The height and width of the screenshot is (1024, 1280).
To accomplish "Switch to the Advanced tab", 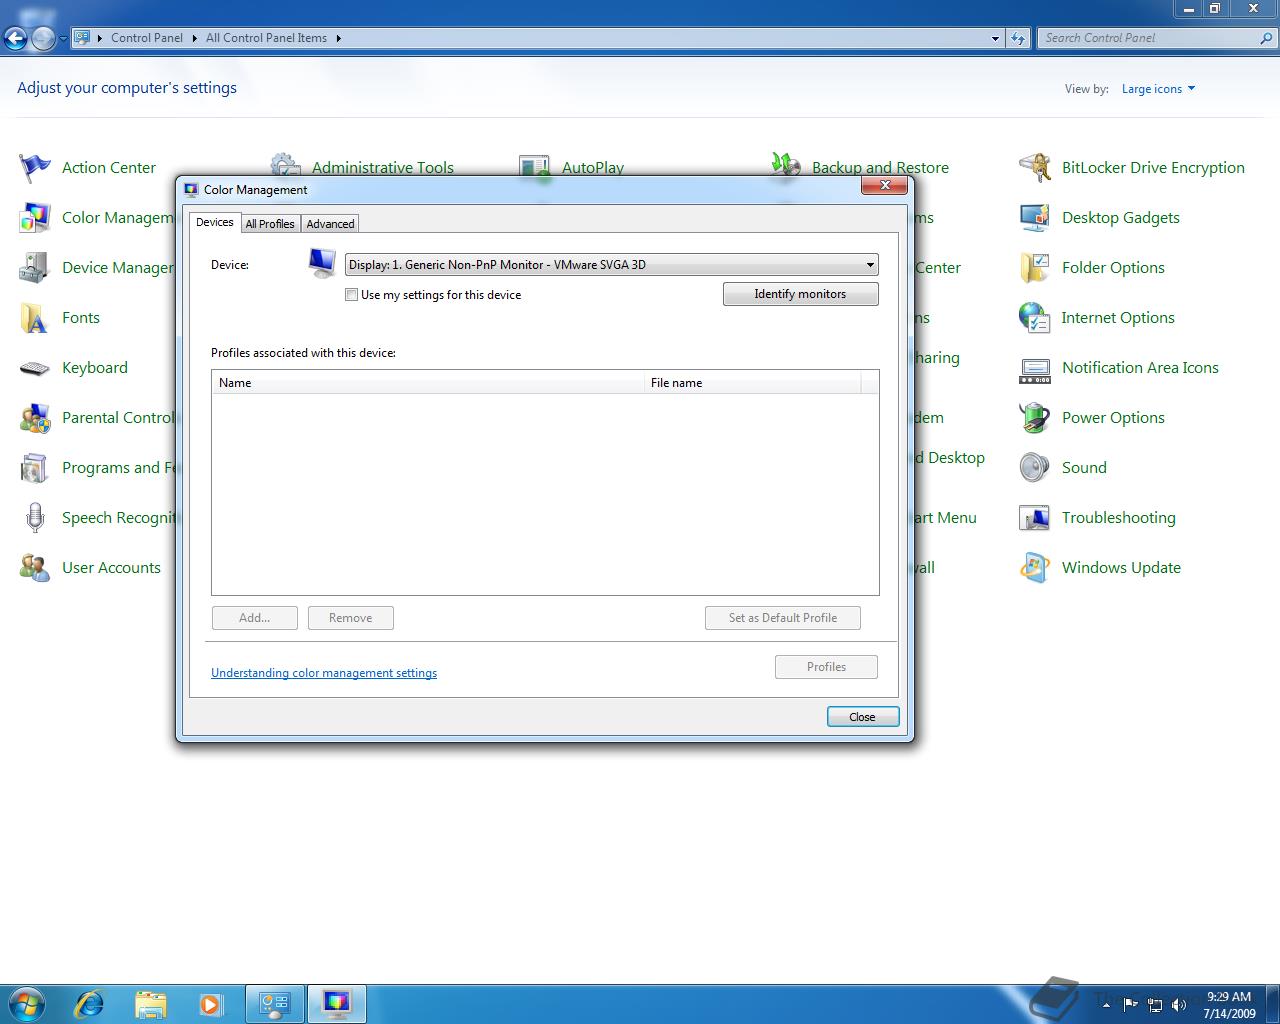I will [330, 224].
